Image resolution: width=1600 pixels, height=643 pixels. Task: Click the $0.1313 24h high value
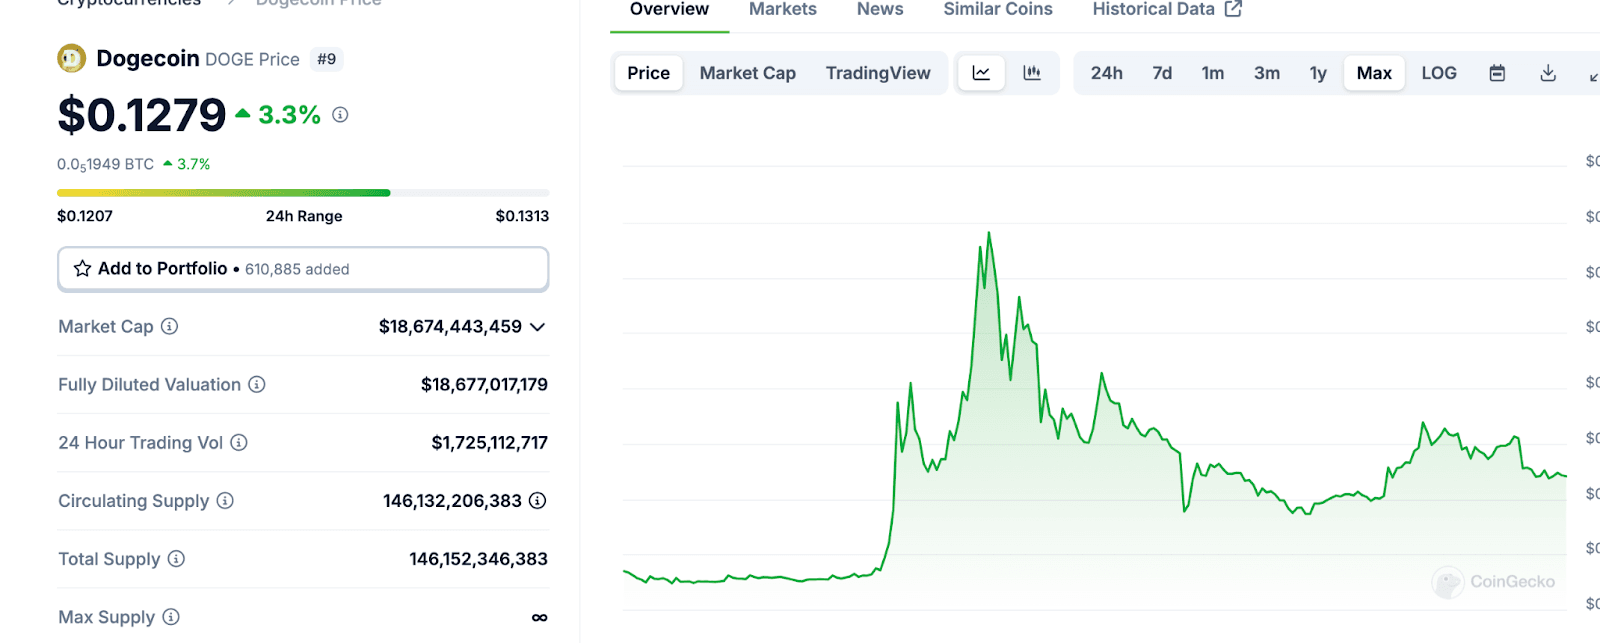click(x=522, y=216)
